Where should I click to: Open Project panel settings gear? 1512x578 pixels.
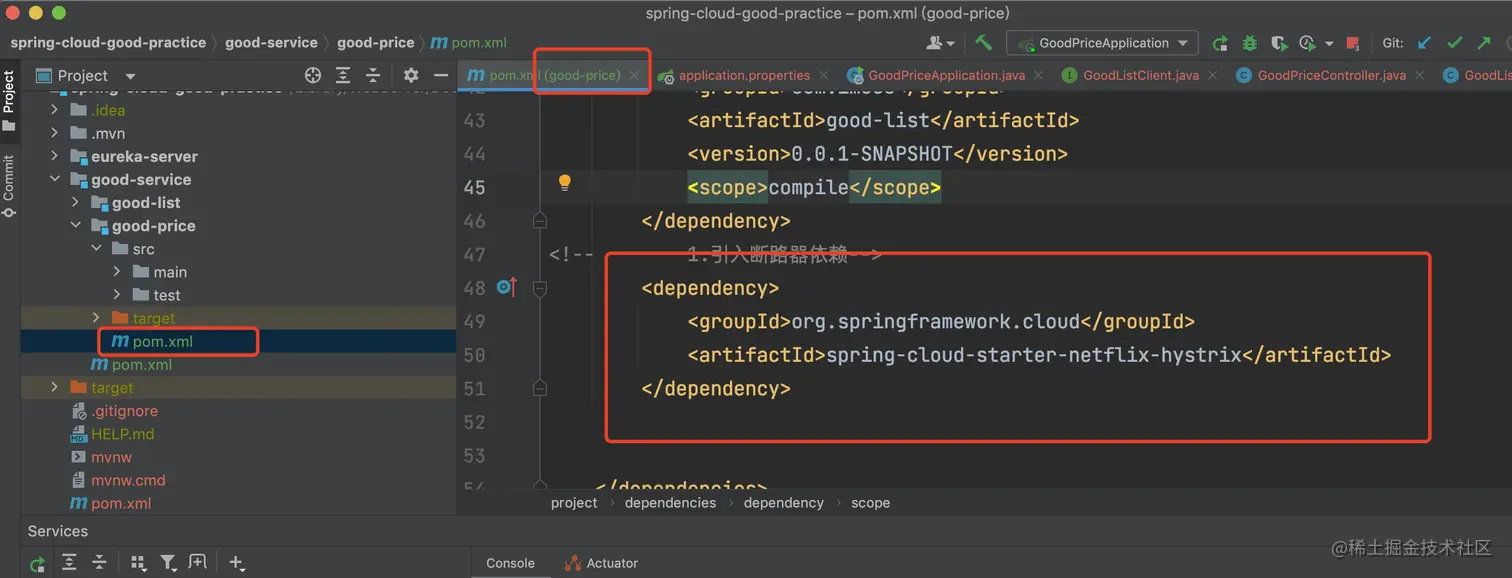[411, 75]
